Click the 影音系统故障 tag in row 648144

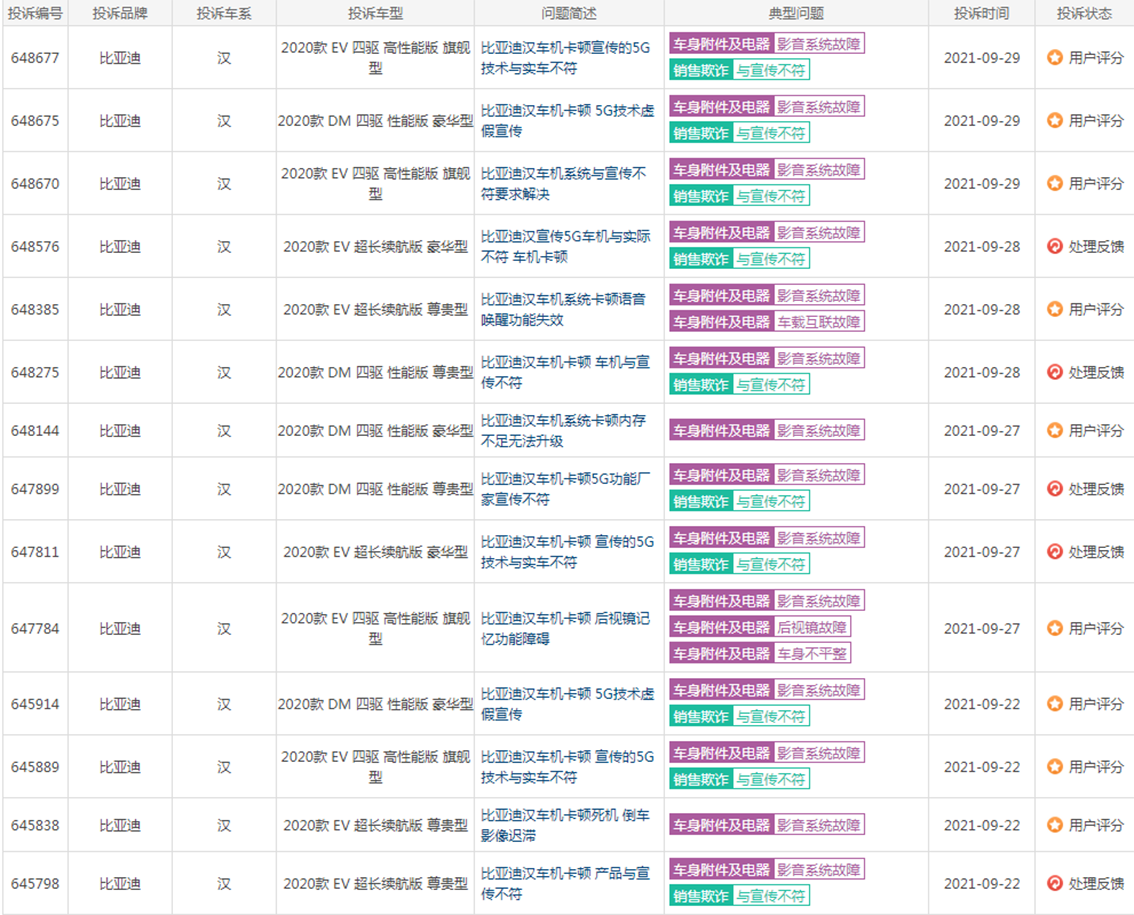(x=819, y=430)
